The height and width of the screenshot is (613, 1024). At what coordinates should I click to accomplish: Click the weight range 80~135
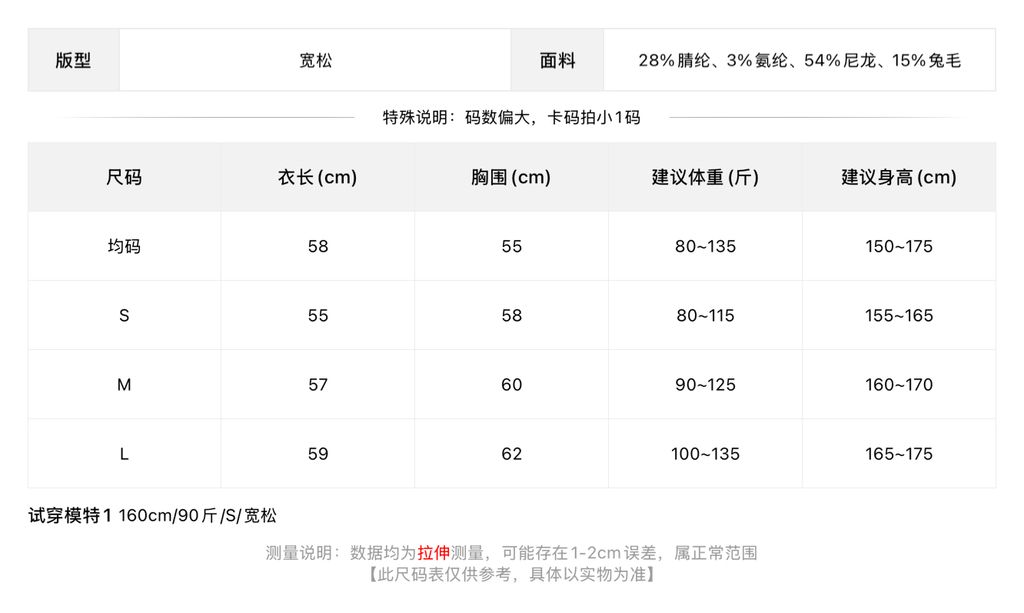(x=705, y=246)
